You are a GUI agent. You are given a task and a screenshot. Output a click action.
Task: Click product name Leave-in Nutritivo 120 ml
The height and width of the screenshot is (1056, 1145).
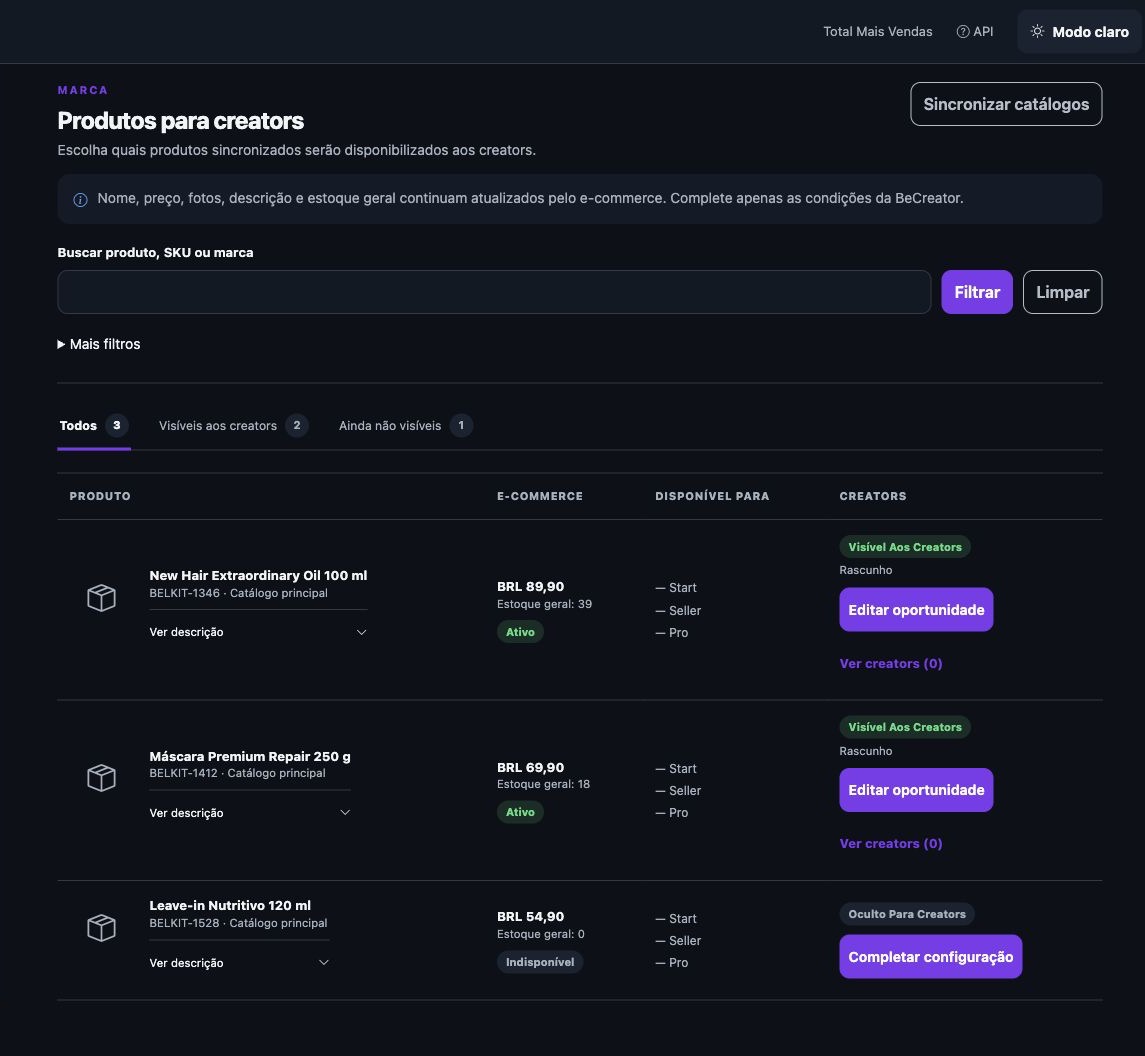pos(230,906)
